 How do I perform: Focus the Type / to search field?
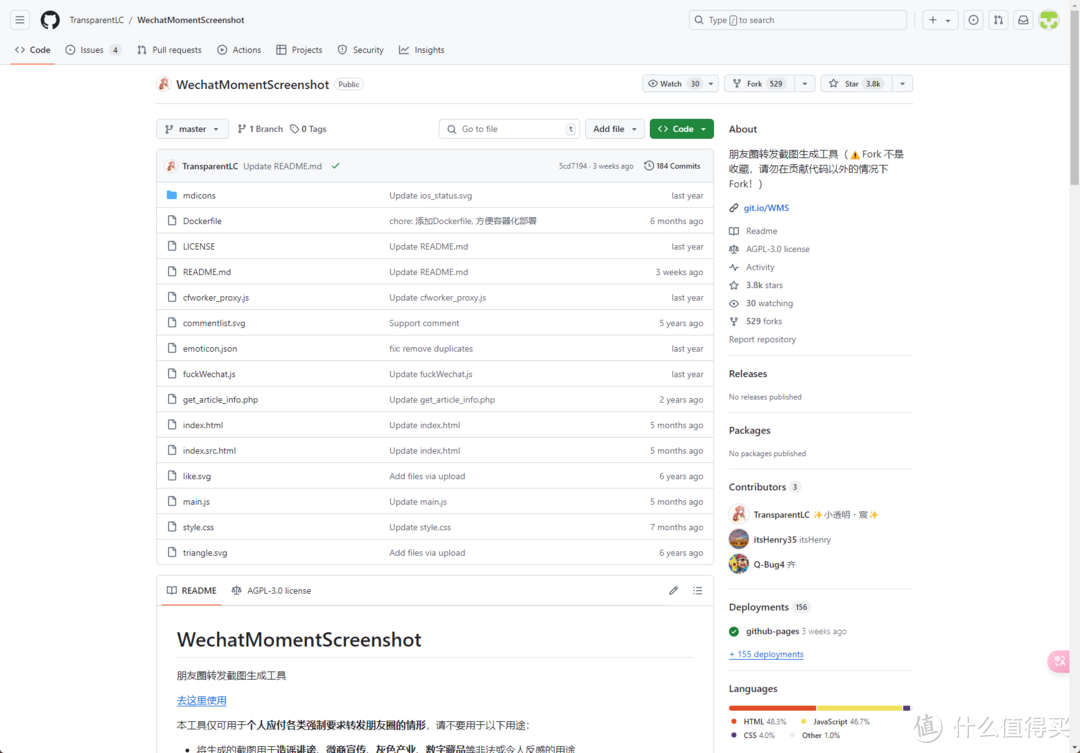click(798, 20)
